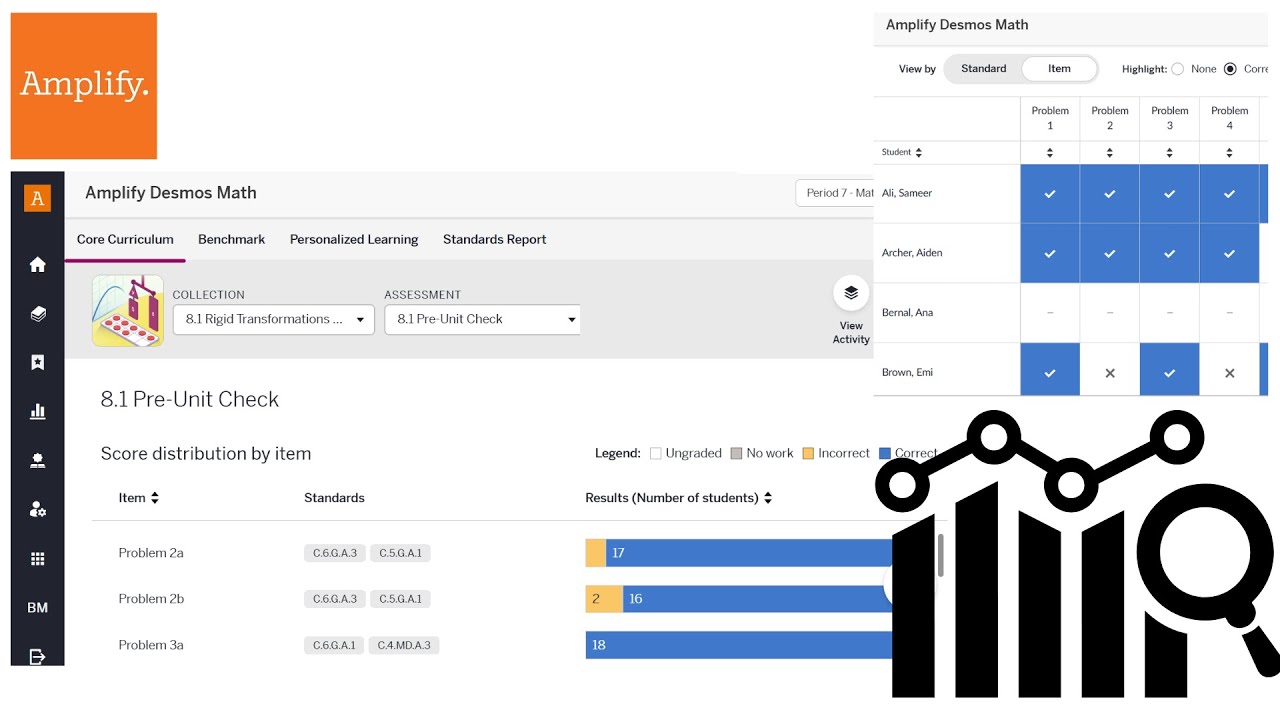Click the 8.1 Pre-Unit Check heading
Image resolution: width=1280 pixels, height=720 pixels.
(190, 399)
